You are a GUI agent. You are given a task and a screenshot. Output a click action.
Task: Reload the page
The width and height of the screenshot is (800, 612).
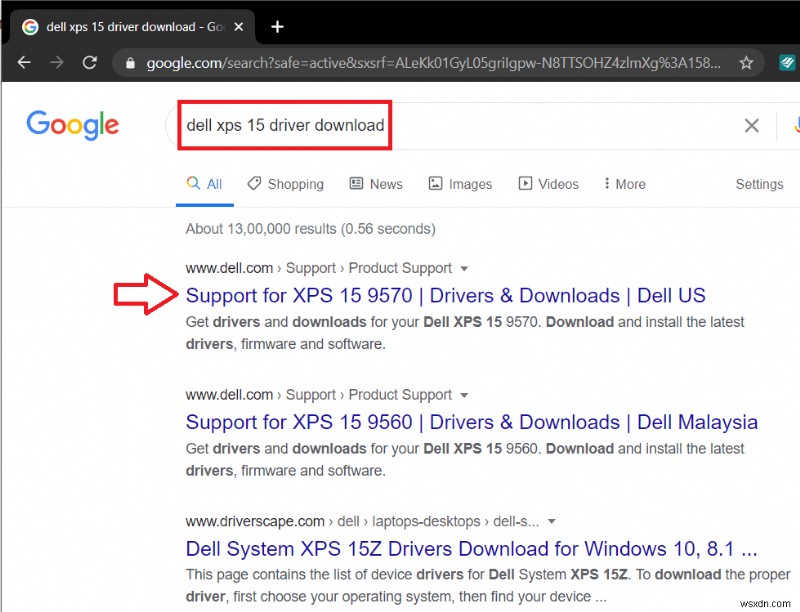coord(90,62)
